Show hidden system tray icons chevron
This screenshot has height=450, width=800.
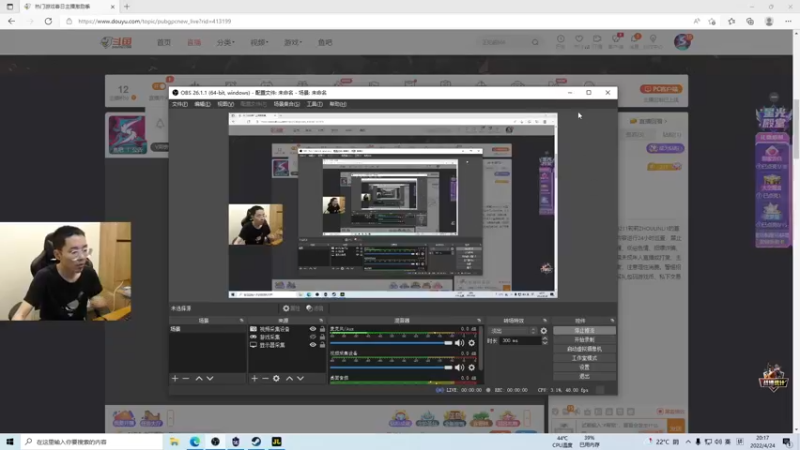(x=688, y=441)
